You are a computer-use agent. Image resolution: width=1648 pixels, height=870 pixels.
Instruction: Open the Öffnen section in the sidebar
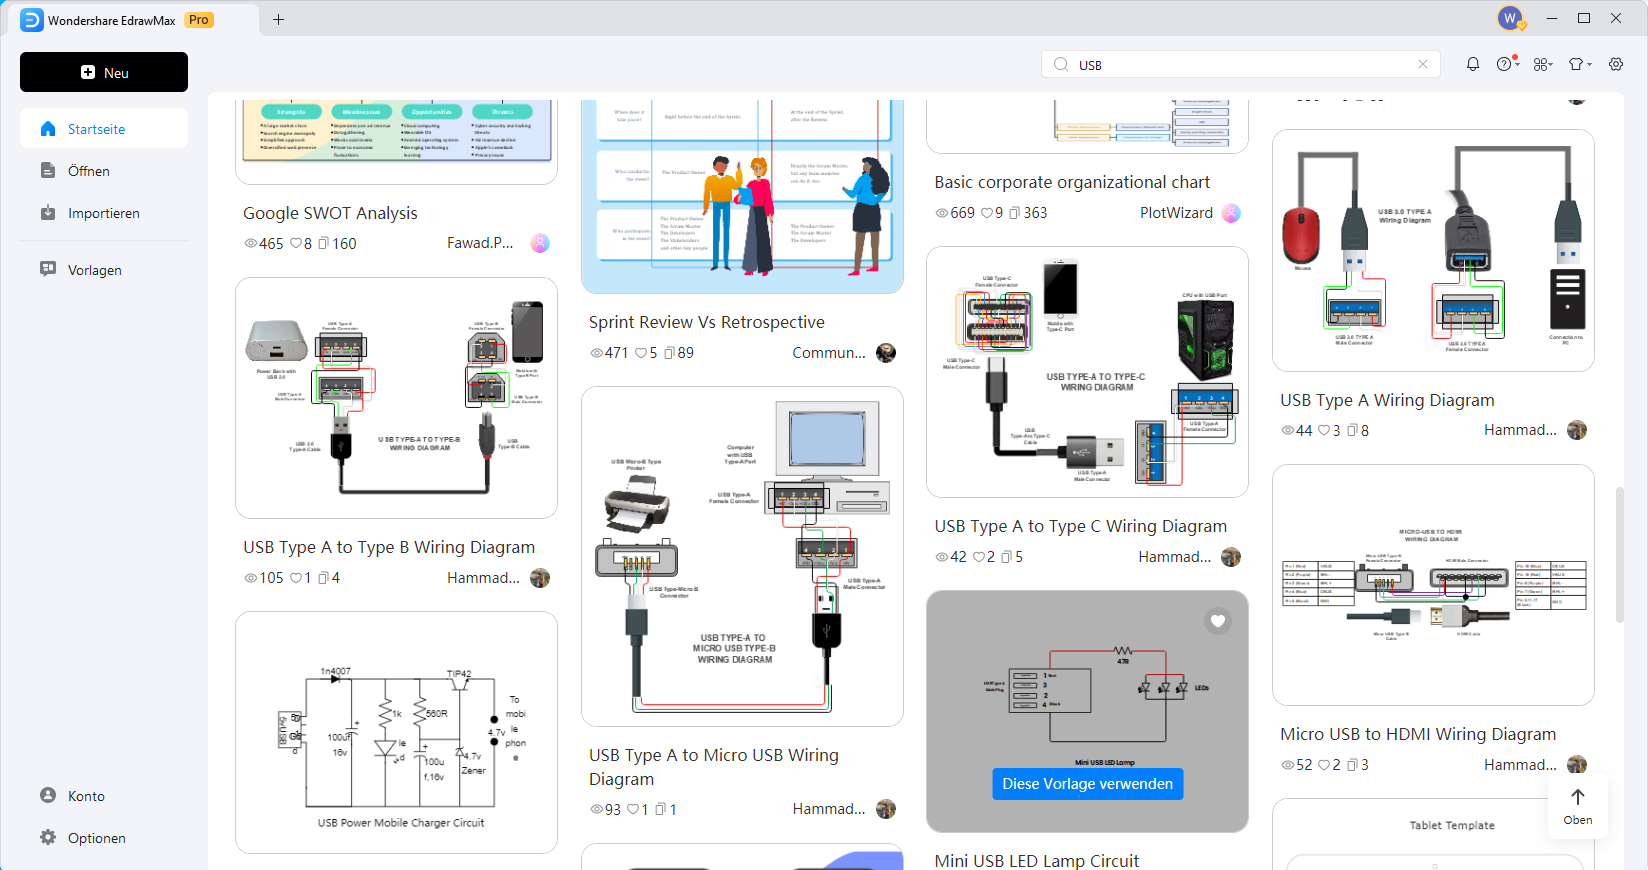(x=104, y=171)
